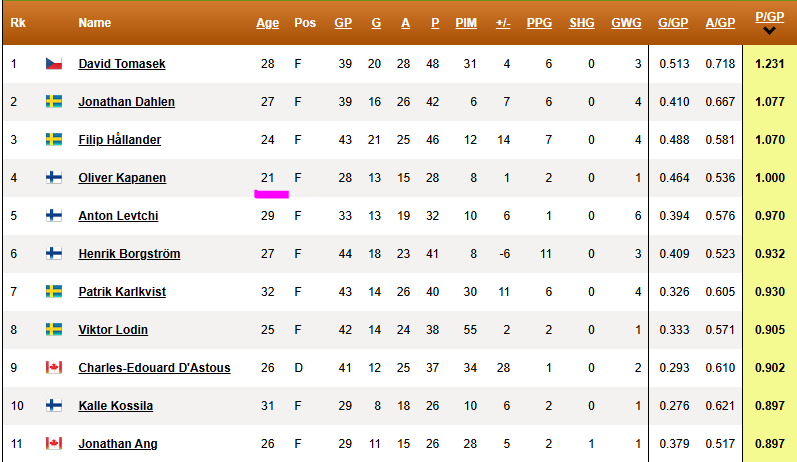The image size is (797, 462).
Task: Open David Tomasek's player page
Action: click(122, 64)
